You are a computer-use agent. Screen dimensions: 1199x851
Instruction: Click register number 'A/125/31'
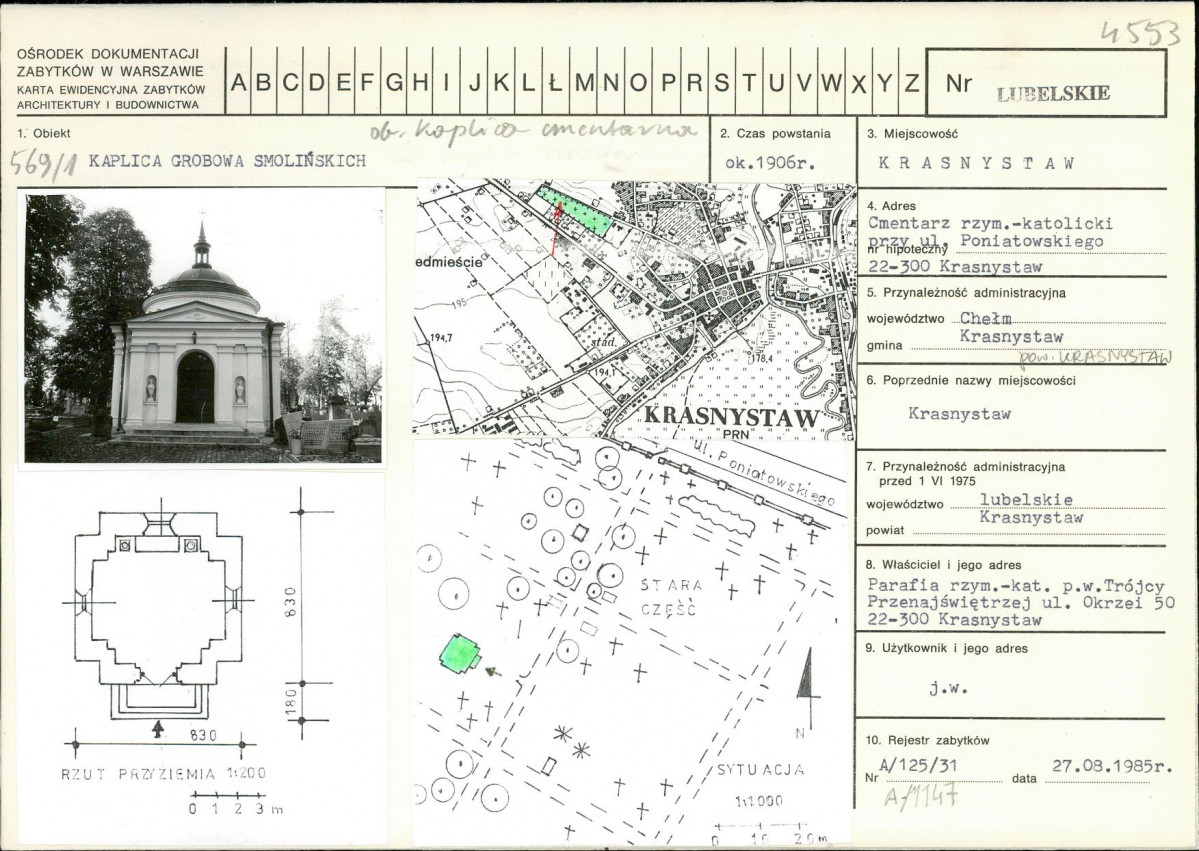pos(918,765)
